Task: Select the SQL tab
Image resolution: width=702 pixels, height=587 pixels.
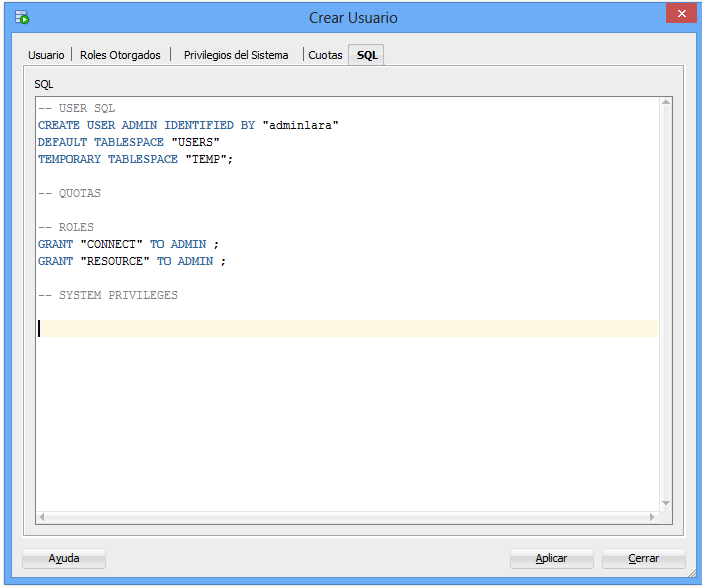Action: coord(367,55)
